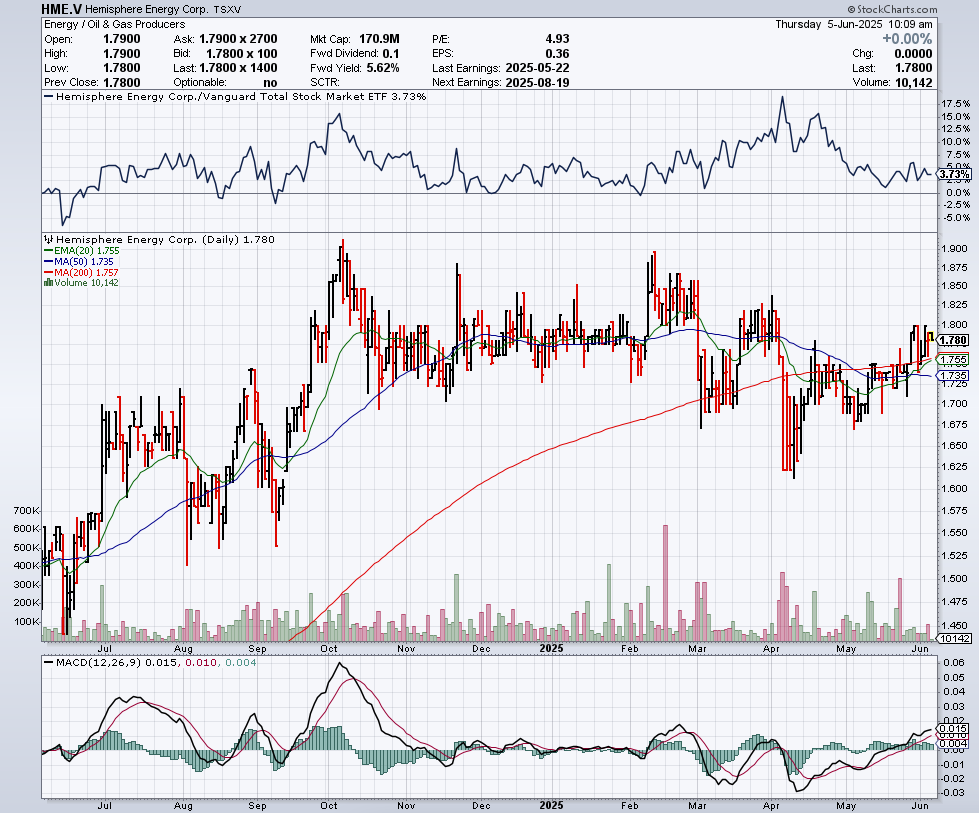
Task: Click the Optionable value no
Action: [x=270, y=82]
